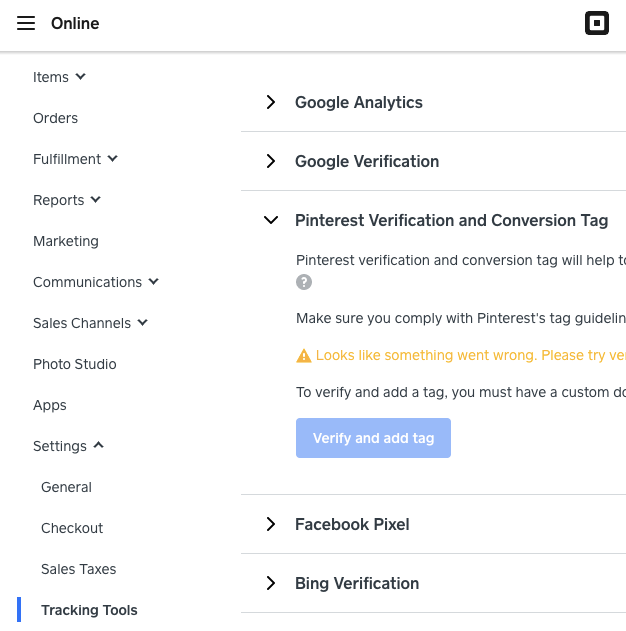This screenshot has height=631, width=626.
Task: Open Sales Taxes settings
Action: click(x=78, y=569)
